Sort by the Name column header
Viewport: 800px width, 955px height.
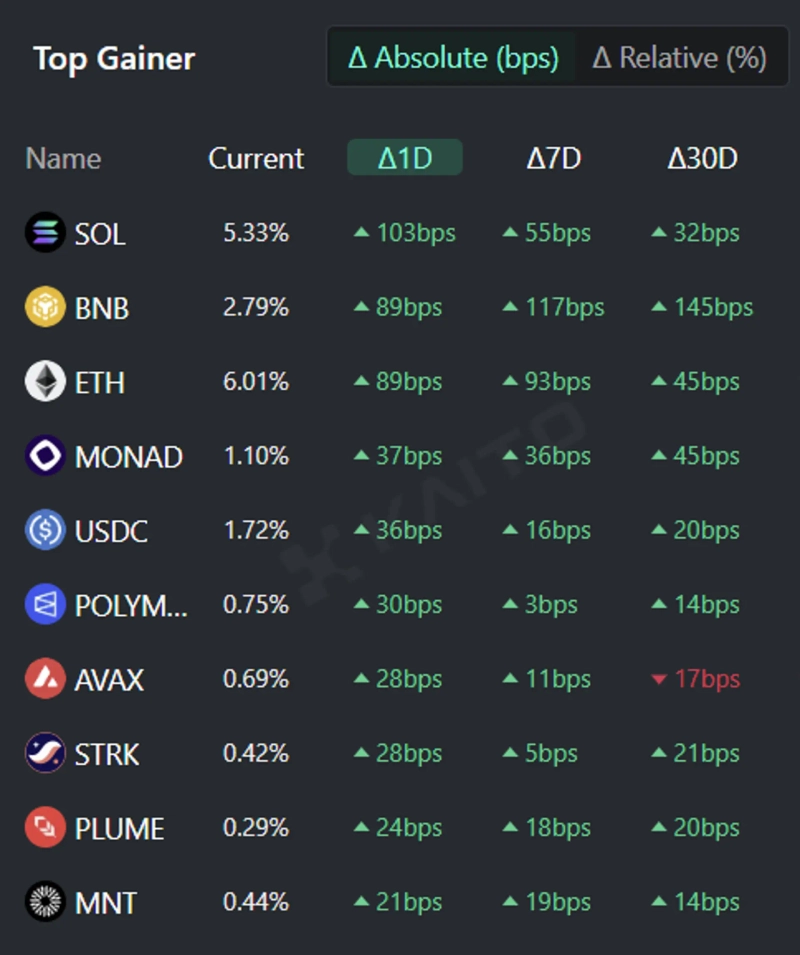(63, 158)
